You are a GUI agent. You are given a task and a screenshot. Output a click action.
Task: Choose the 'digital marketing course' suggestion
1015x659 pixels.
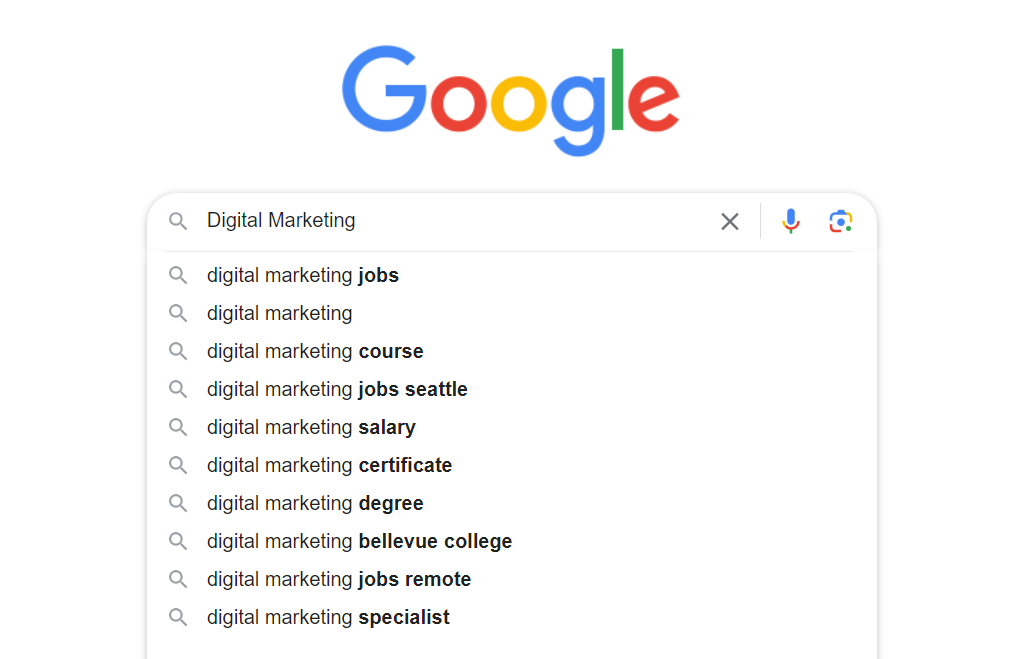point(314,351)
